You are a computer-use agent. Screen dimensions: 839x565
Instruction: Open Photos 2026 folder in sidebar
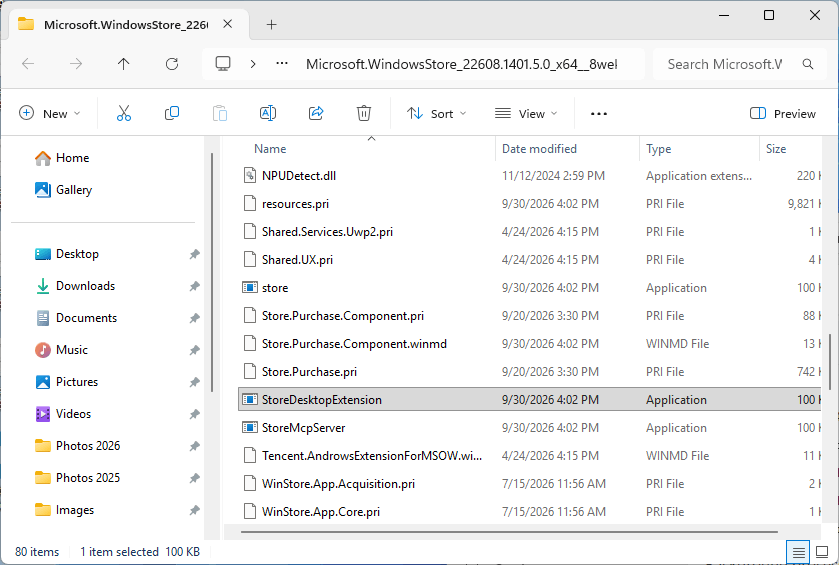tap(78, 446)
